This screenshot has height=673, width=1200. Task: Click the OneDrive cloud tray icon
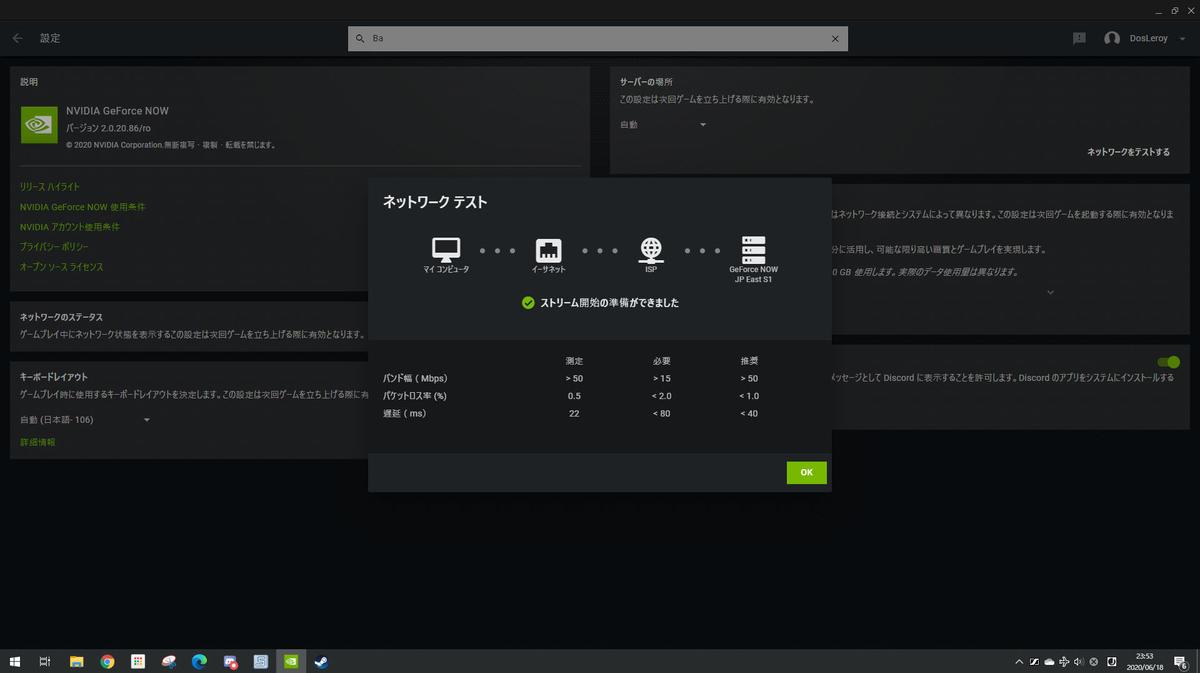[1049, 661]
